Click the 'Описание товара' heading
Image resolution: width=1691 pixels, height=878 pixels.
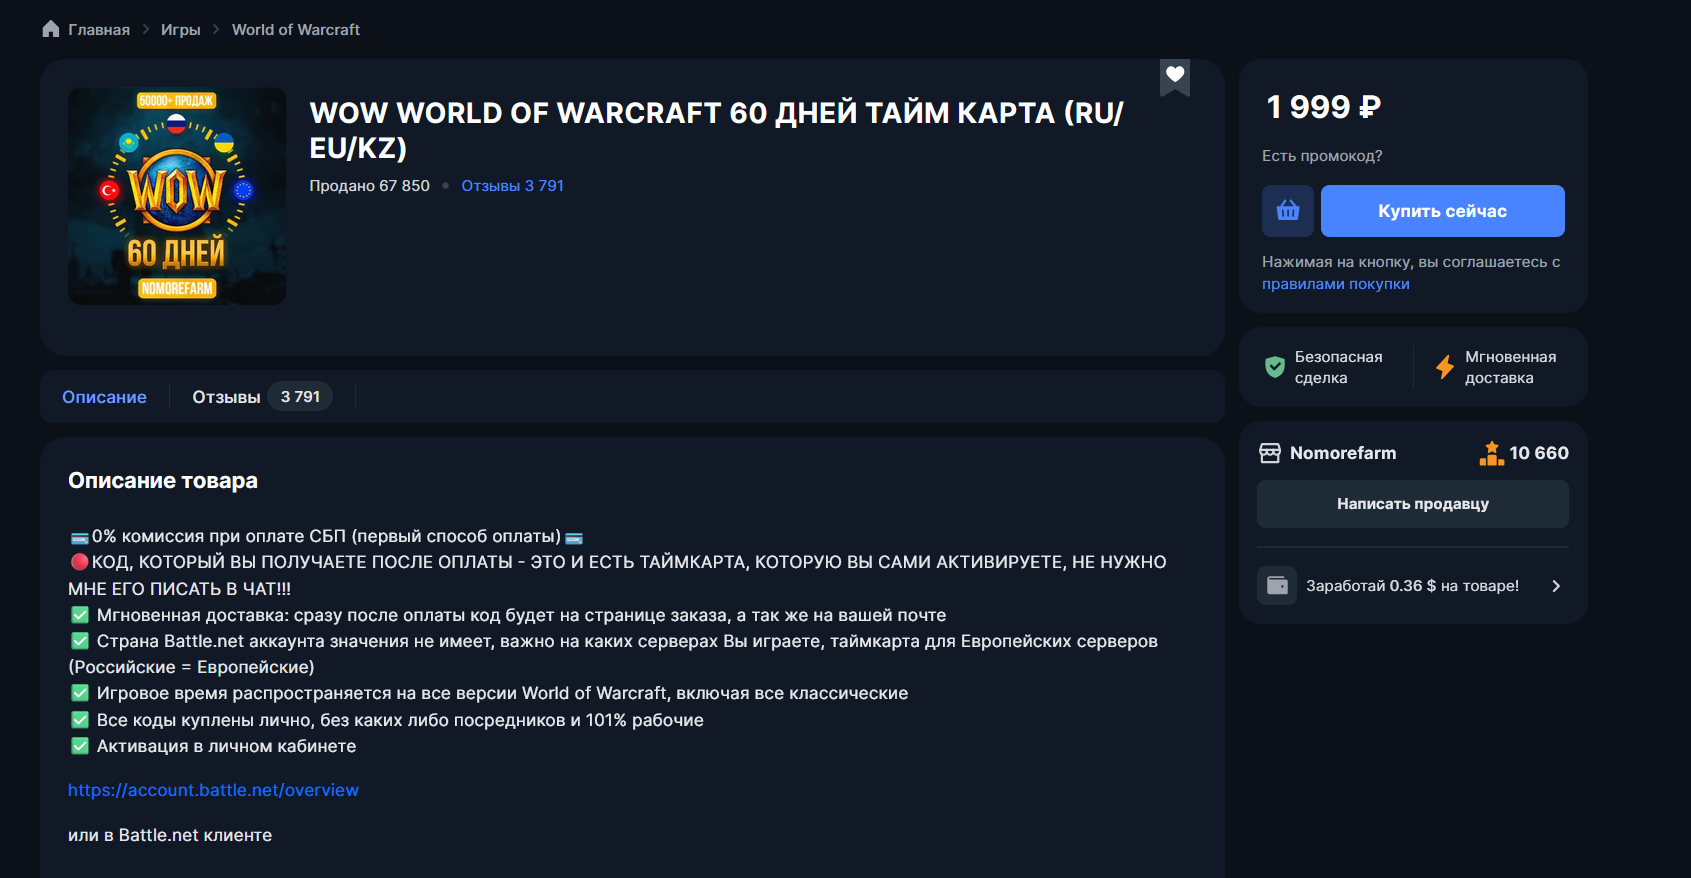(x=163, y=481)
